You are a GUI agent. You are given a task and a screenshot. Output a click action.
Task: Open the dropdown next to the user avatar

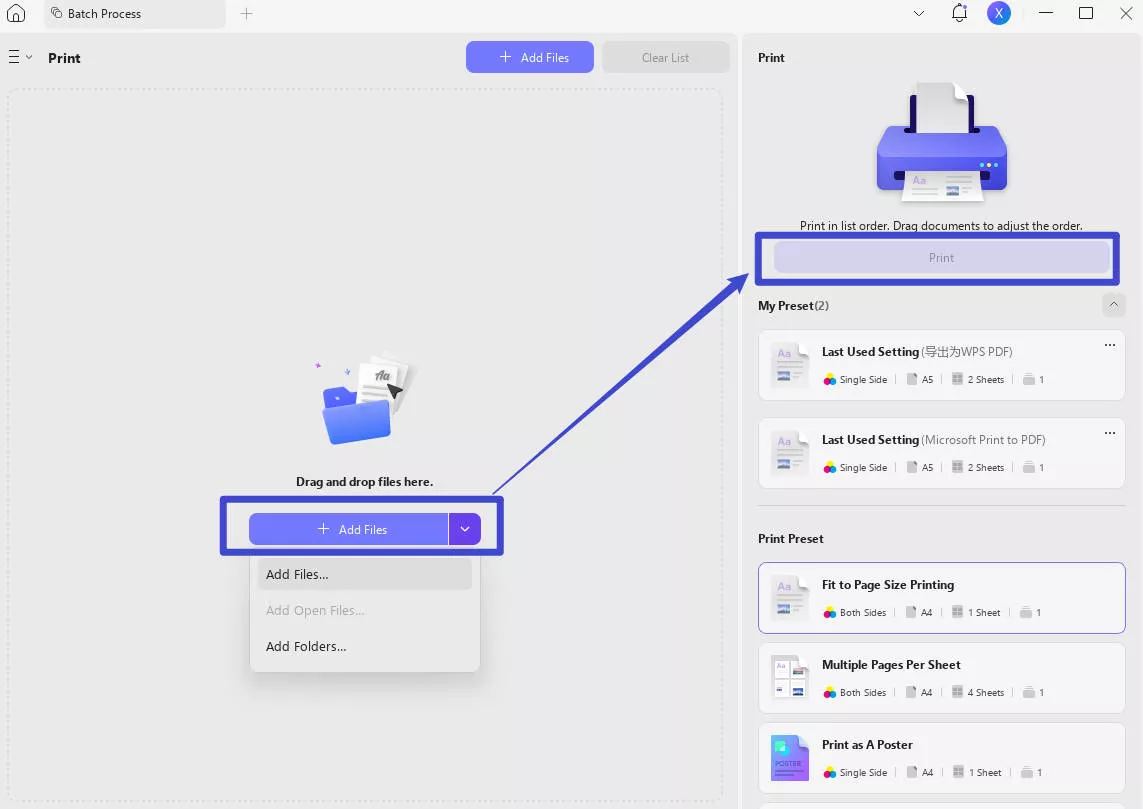click(918, 13)
